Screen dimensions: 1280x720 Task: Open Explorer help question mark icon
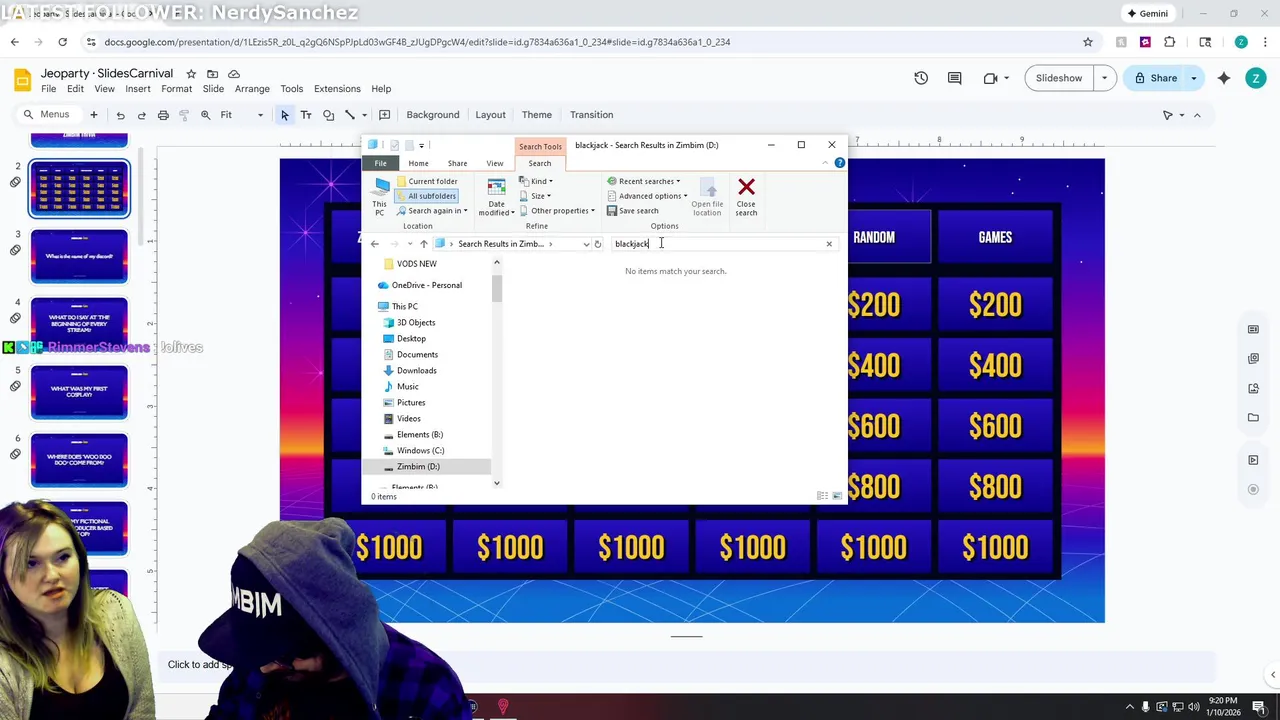tap(840, 163)
